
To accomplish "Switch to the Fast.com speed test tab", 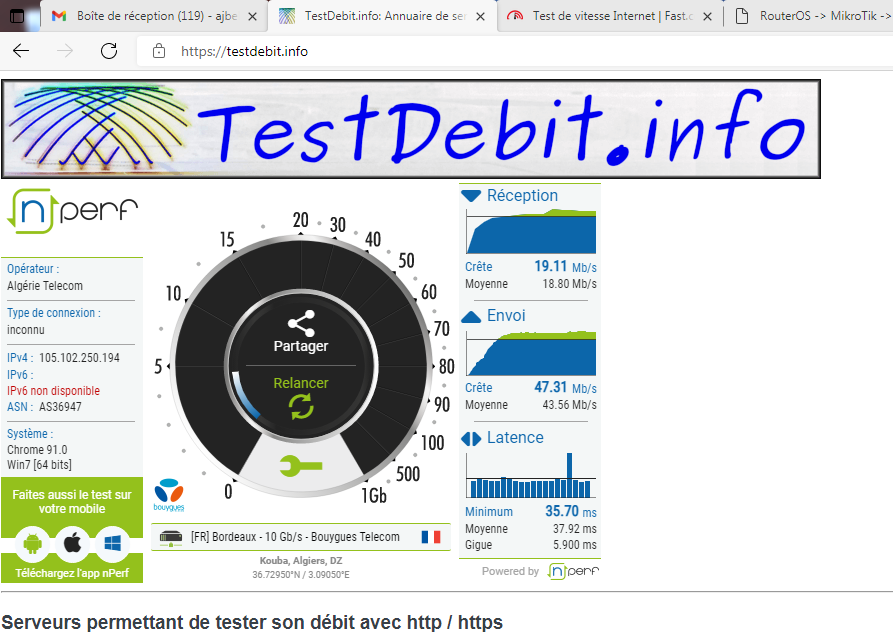I will [610, 16].
